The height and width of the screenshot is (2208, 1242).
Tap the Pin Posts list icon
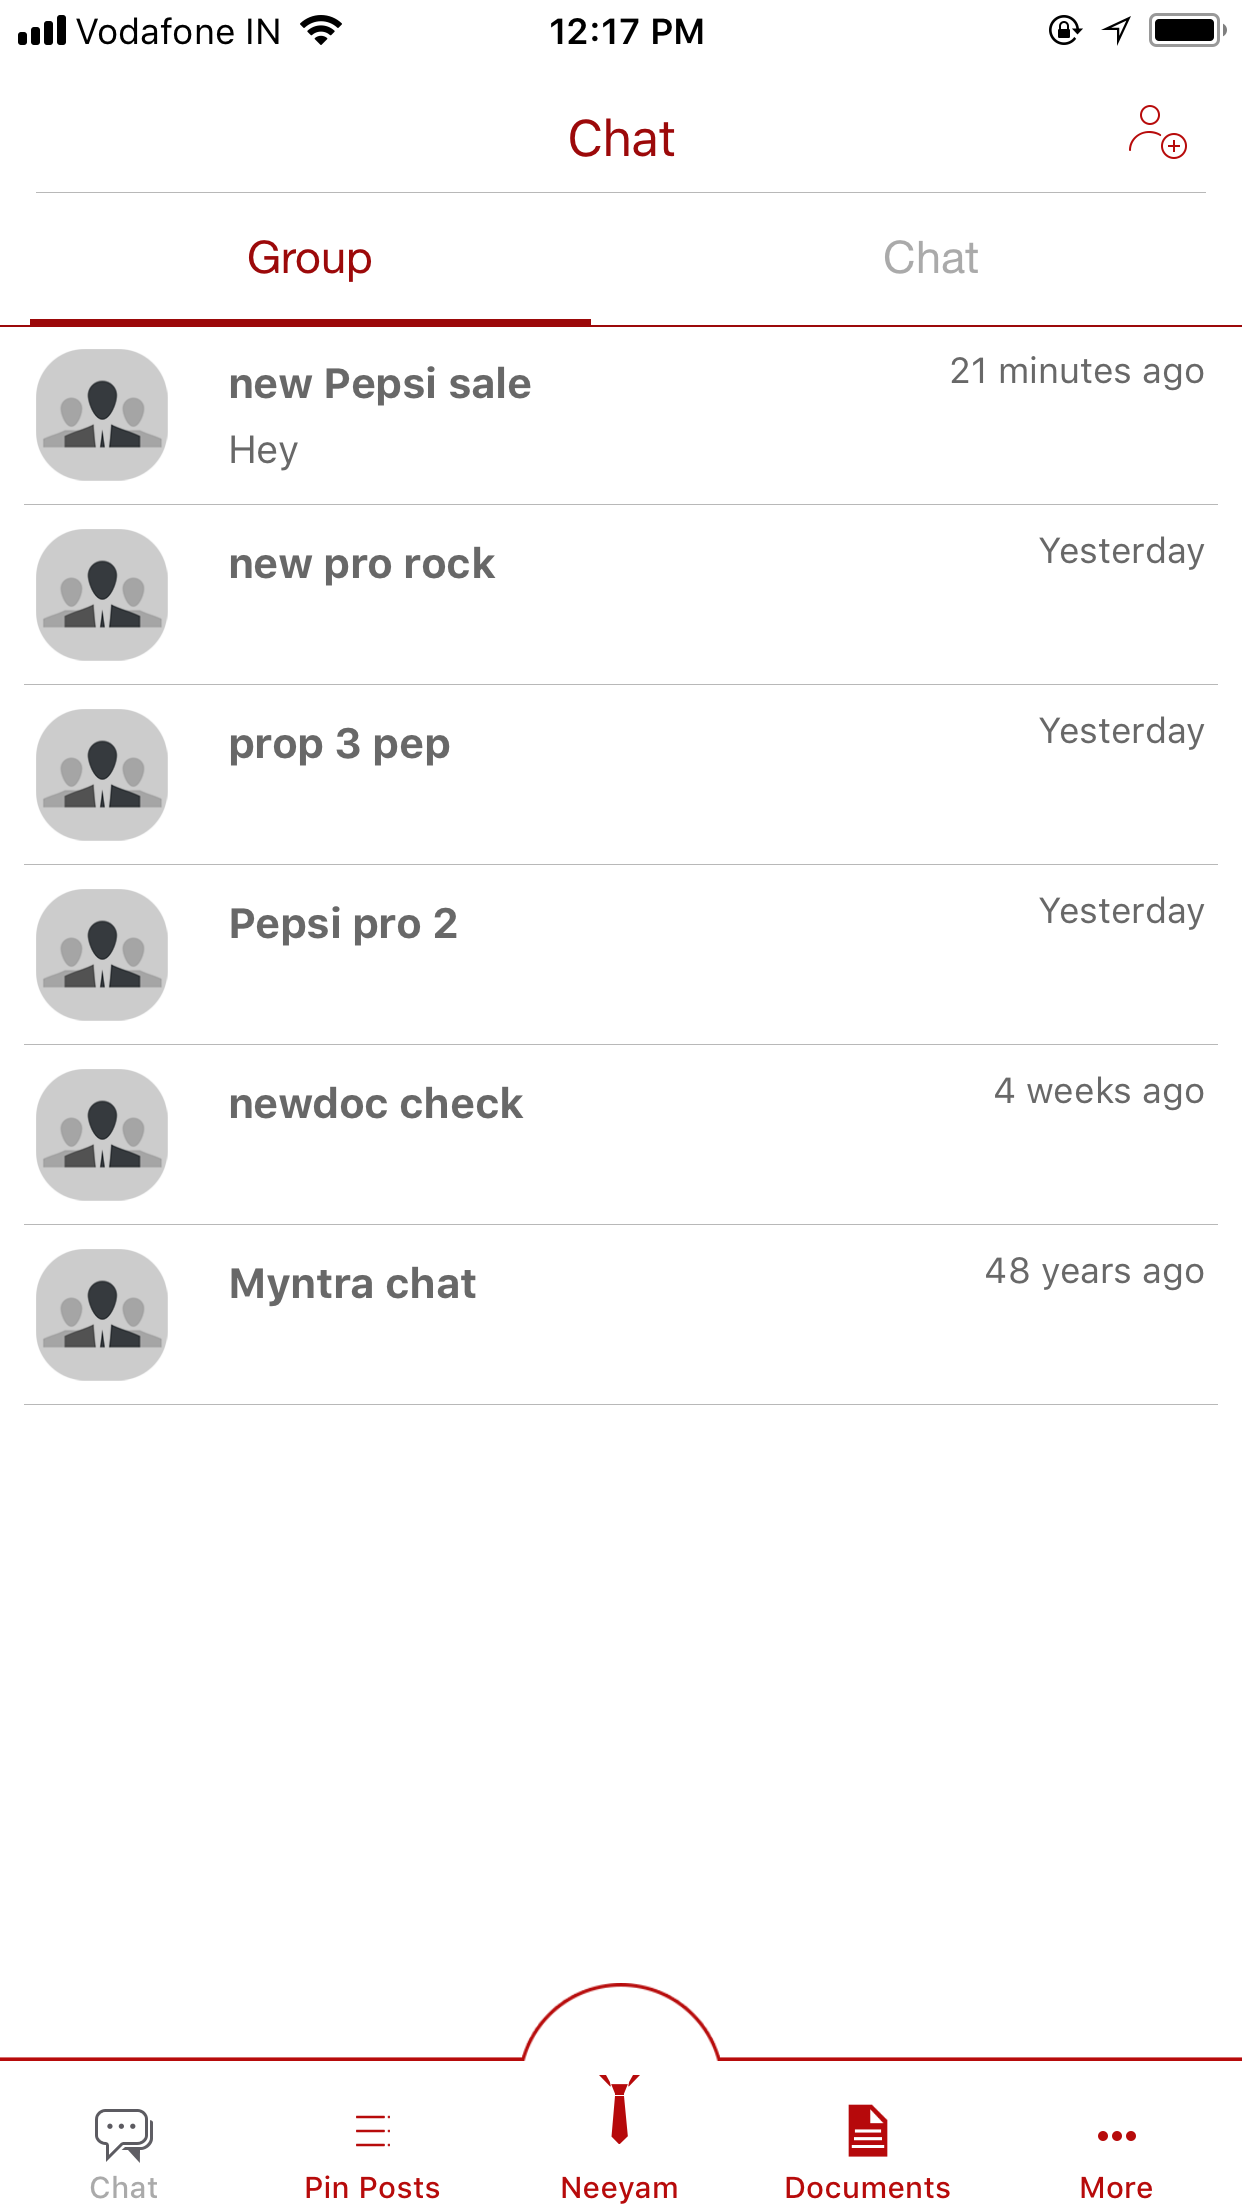point(372,2130)
